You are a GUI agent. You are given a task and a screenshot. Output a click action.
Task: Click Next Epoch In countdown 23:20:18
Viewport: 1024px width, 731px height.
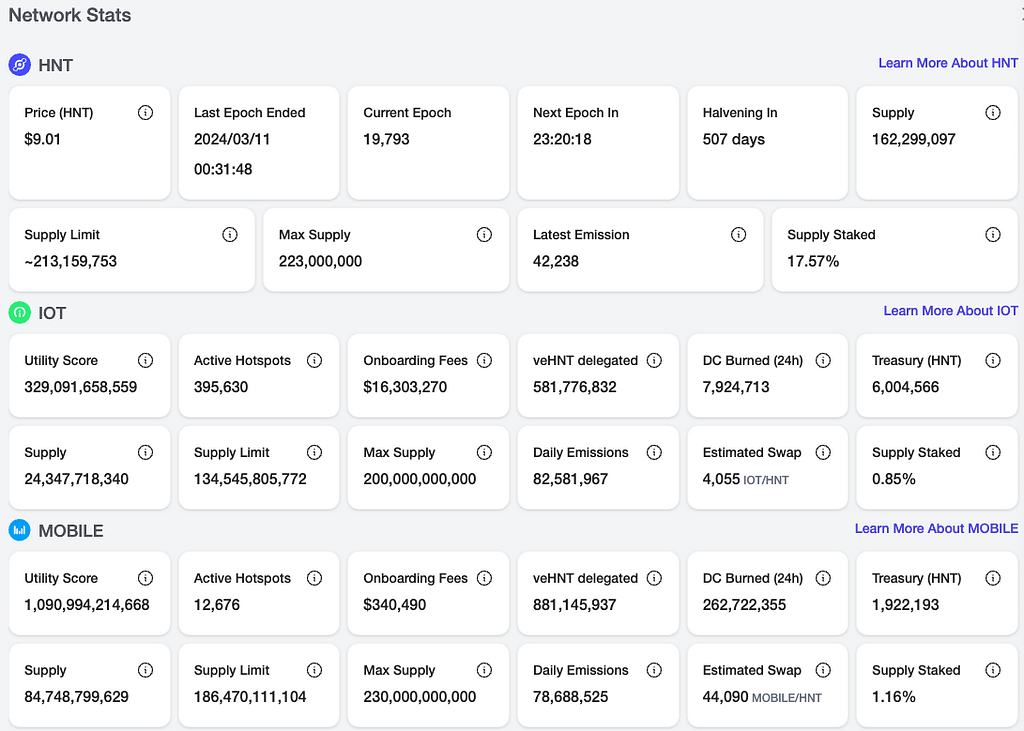(x=562, y=139)
